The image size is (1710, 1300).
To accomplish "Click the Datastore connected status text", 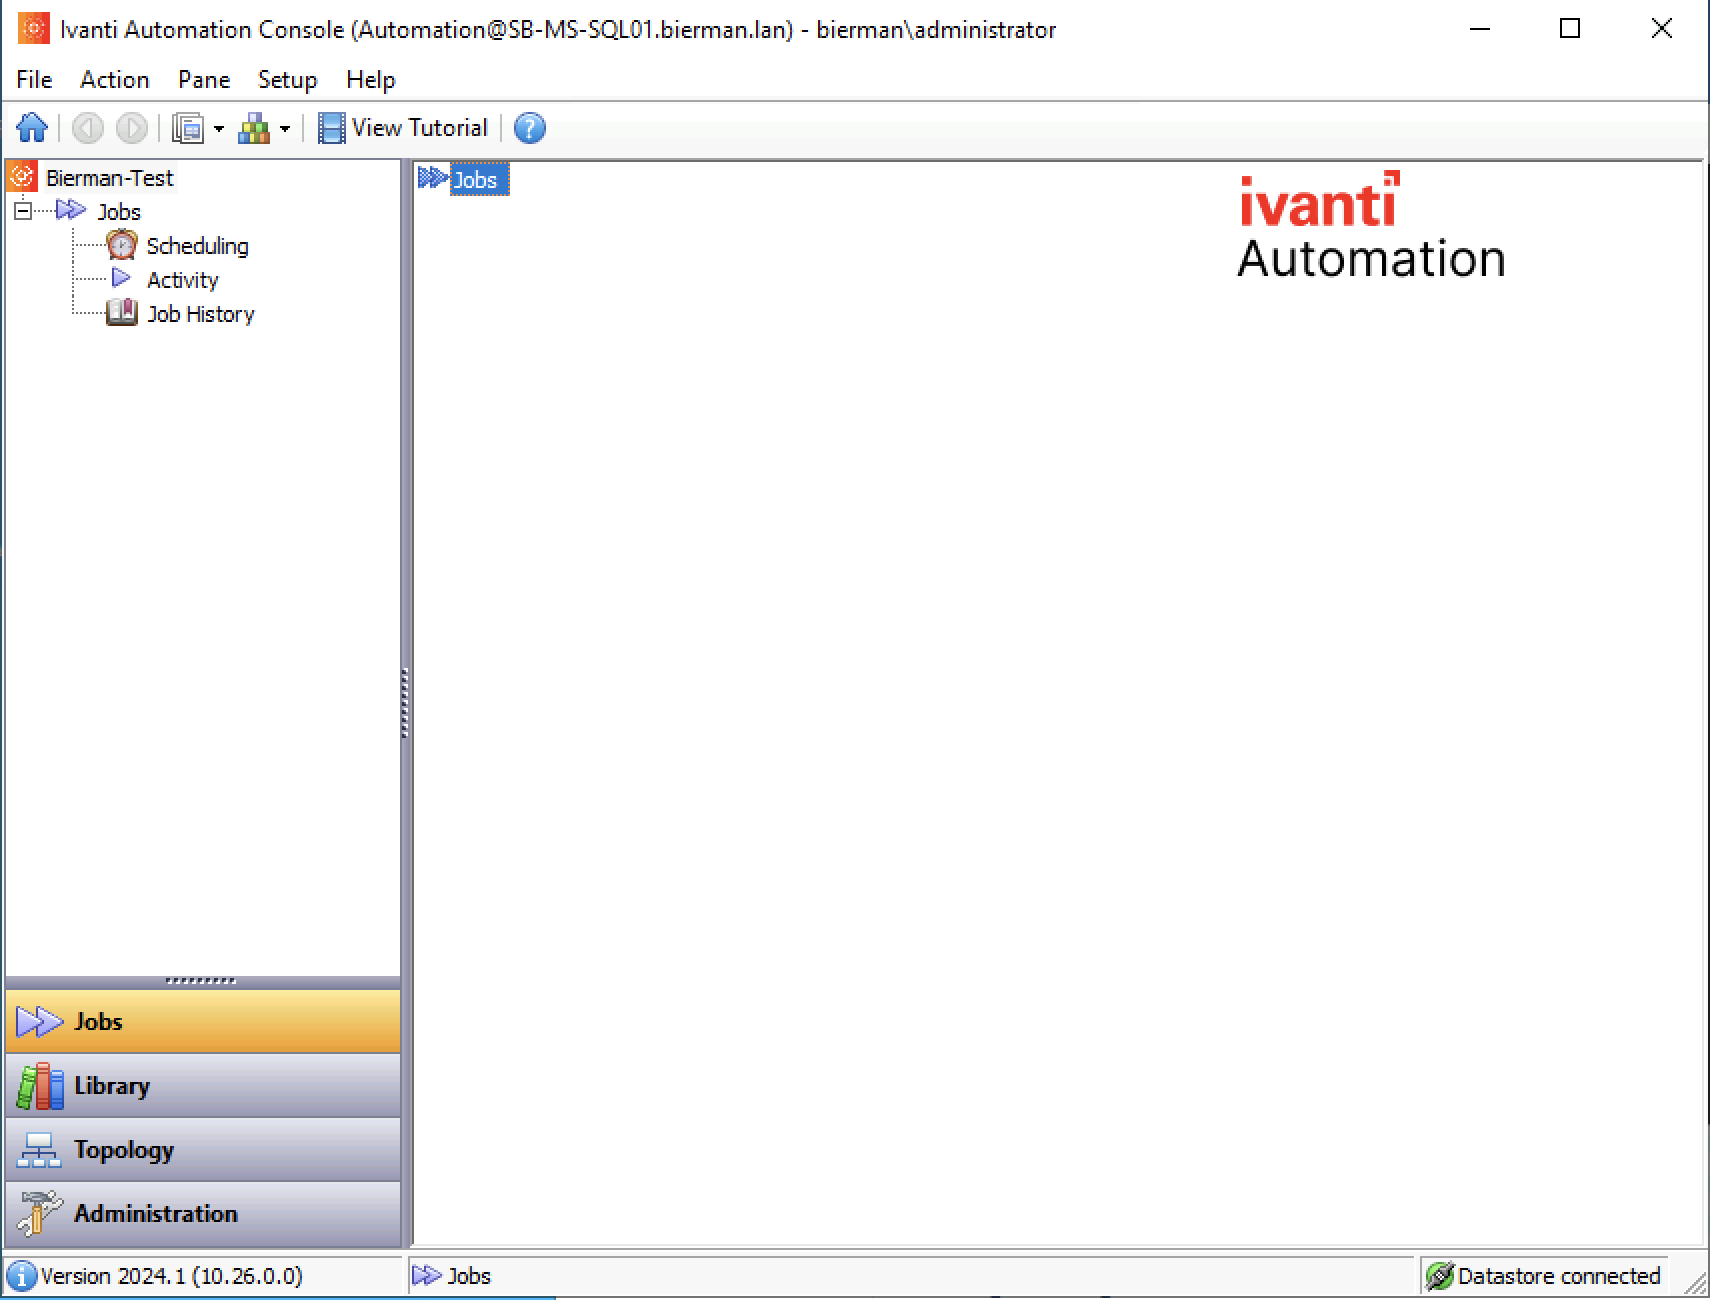I will coord(1559,1276).
